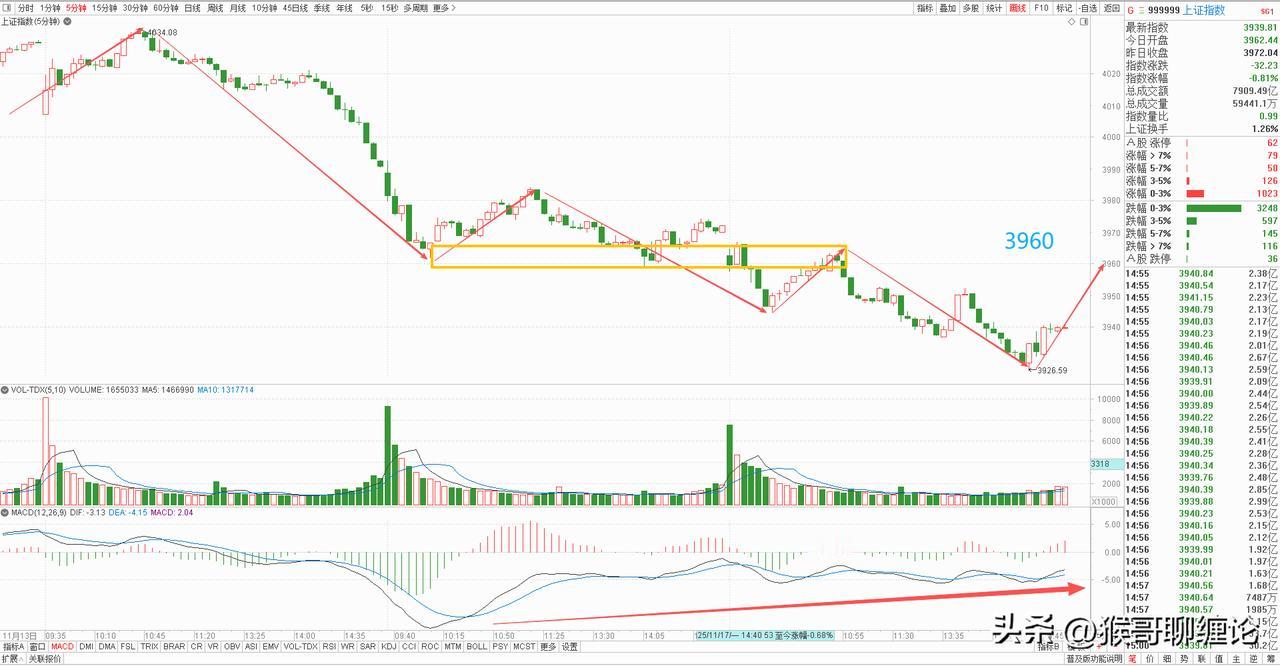
Task: Switch to 年线 yearly chart
Action: click(x=344, y=8)
